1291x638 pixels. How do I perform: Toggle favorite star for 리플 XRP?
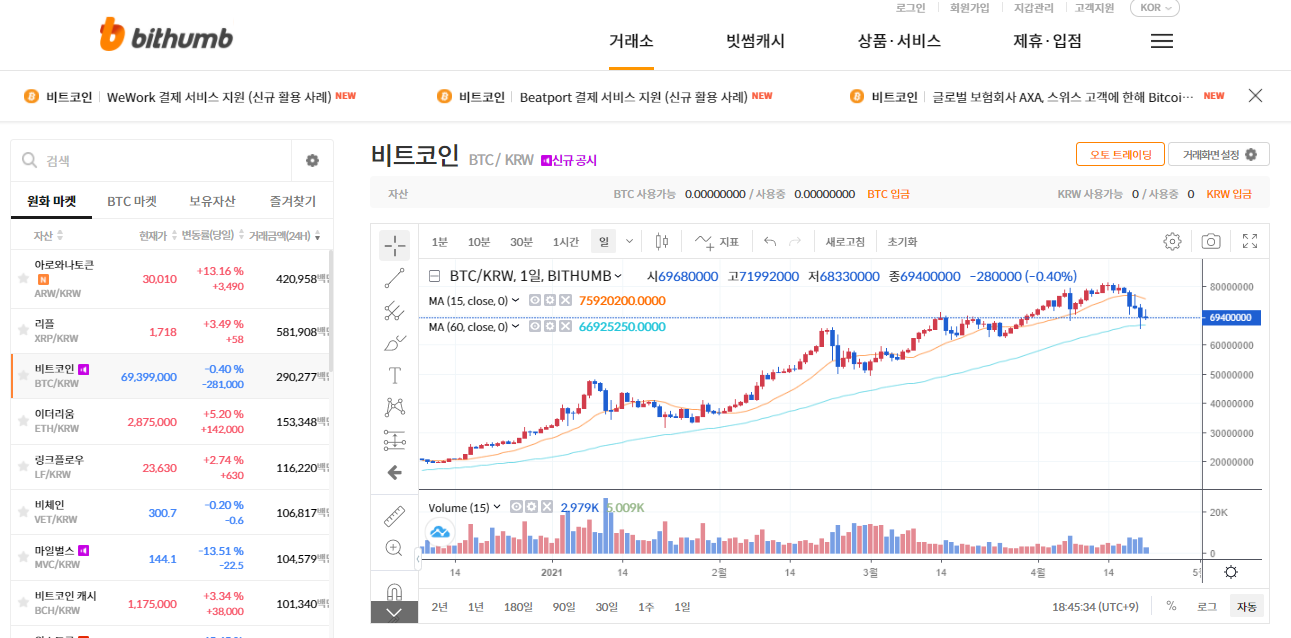pyautogui.click(x=23, y=331)
